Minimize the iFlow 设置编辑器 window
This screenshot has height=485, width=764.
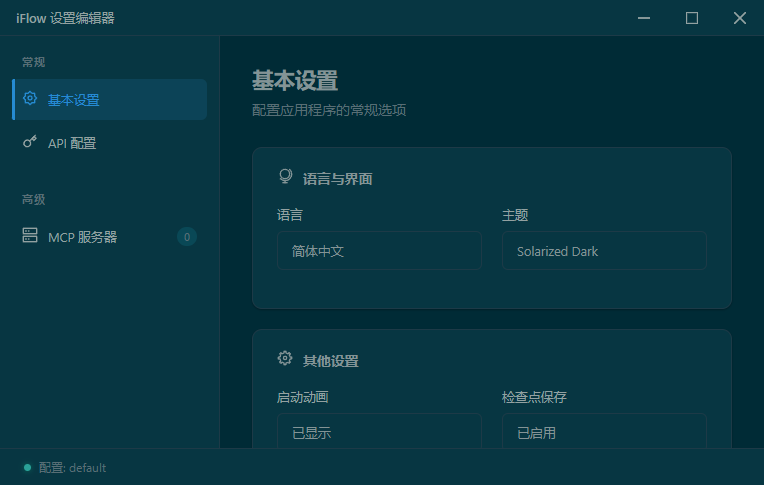pyautogui.click(x=644, y=18)
